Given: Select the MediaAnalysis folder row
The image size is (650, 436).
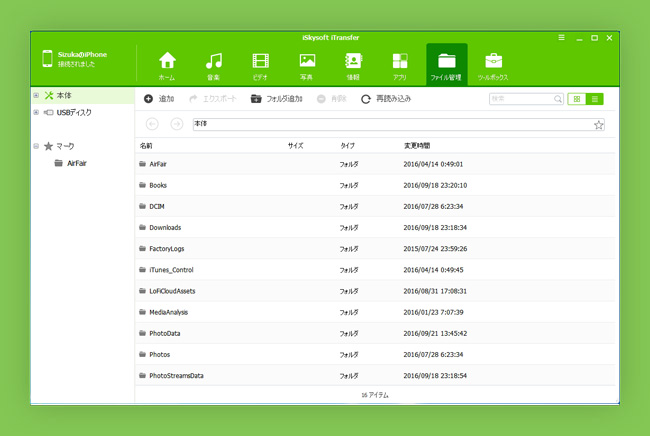Looking at the screenshot, I should click(x=375, y=312).
